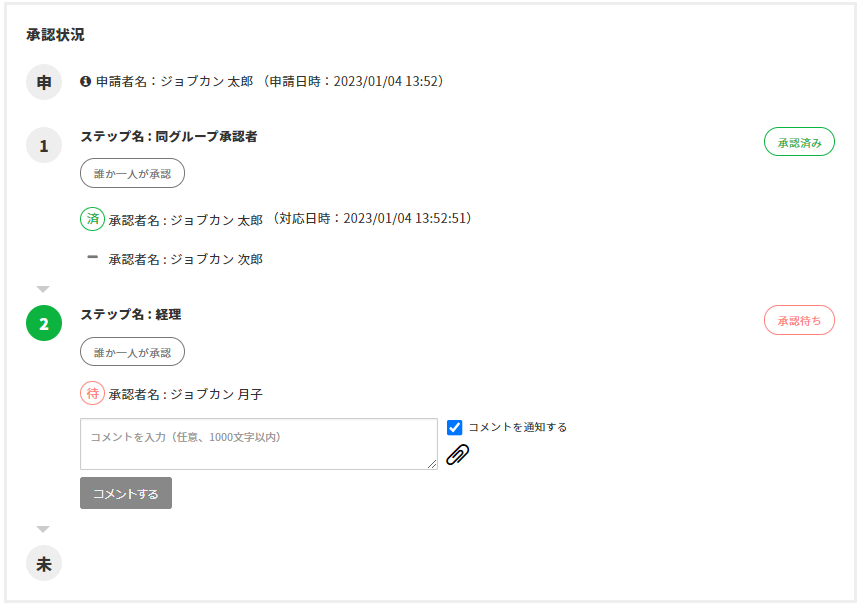Click the 承認済み status badge
Image resolution: width=860 pixels, height=606 pixels.
(x=799, y=142)
